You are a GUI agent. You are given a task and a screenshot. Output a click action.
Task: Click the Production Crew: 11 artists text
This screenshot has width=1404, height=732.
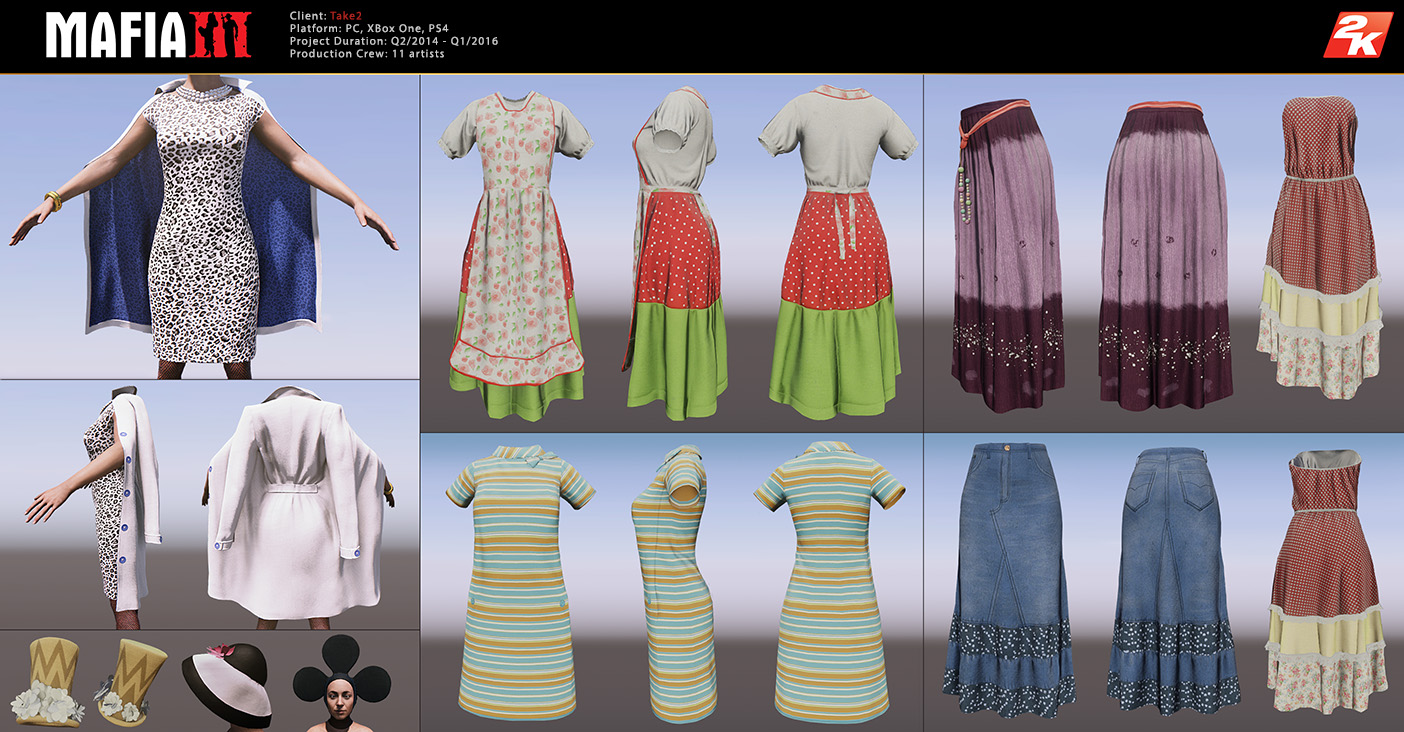367,53
